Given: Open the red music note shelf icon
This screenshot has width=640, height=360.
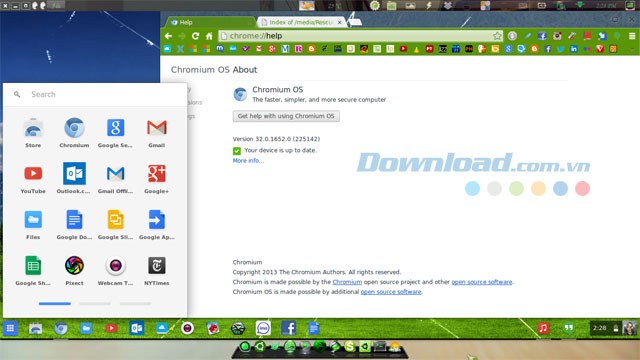Looking at the screenshot, I should pyautogui.click(x=543, y=328).
